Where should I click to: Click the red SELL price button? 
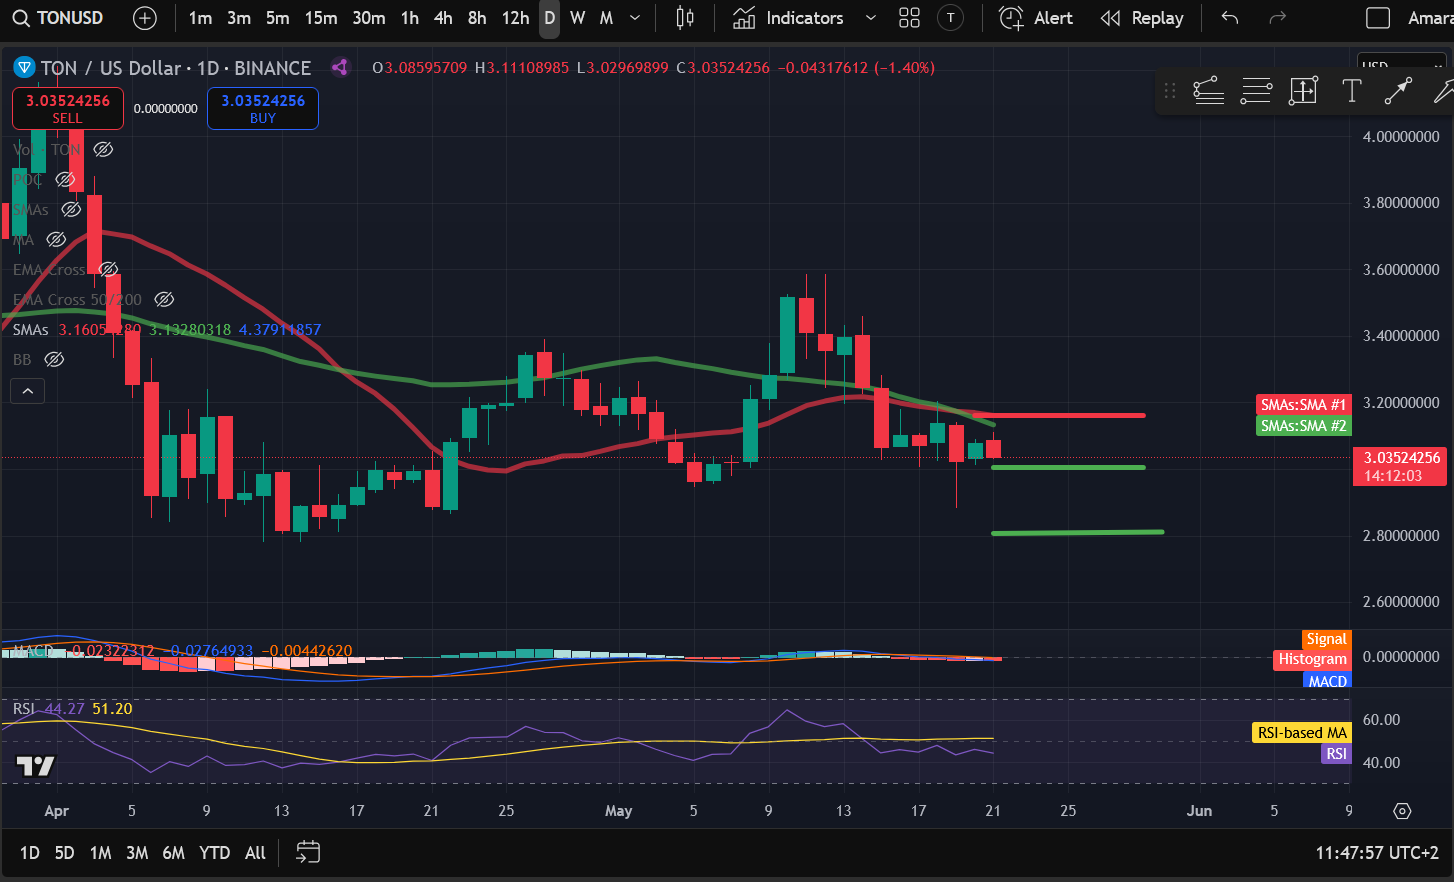(x=68, y=108)
